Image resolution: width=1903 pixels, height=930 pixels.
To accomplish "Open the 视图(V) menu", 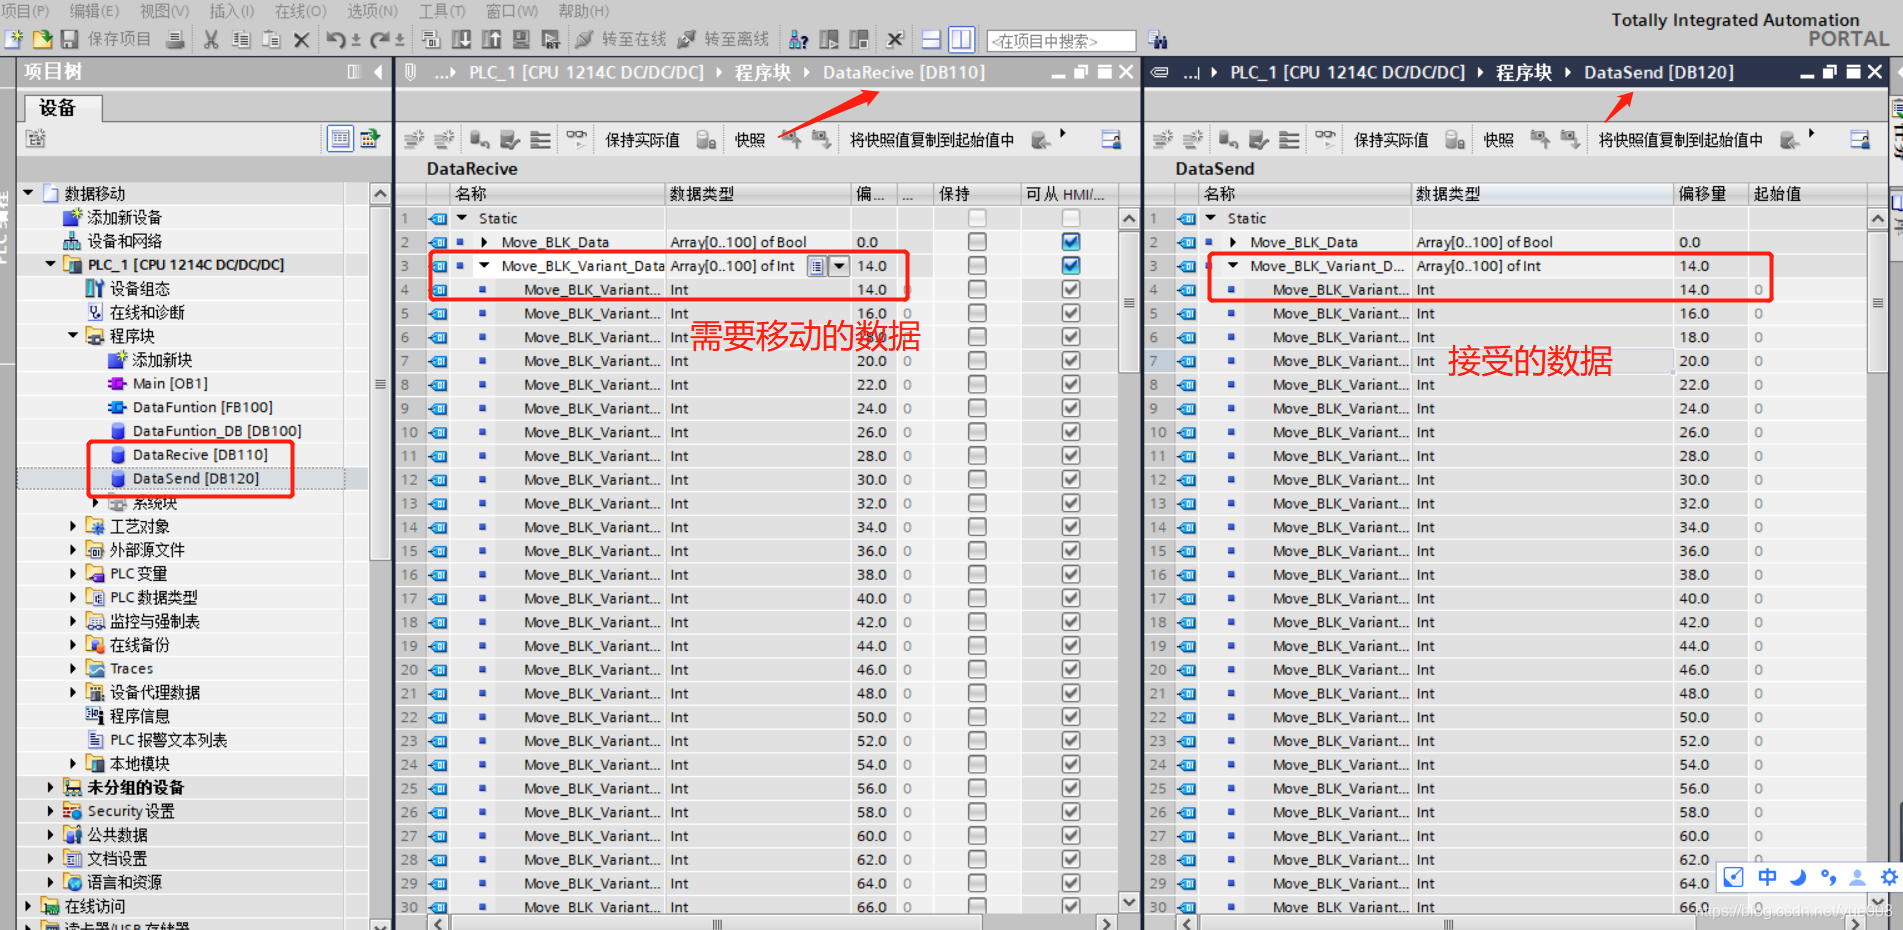I will click(164, 10).
